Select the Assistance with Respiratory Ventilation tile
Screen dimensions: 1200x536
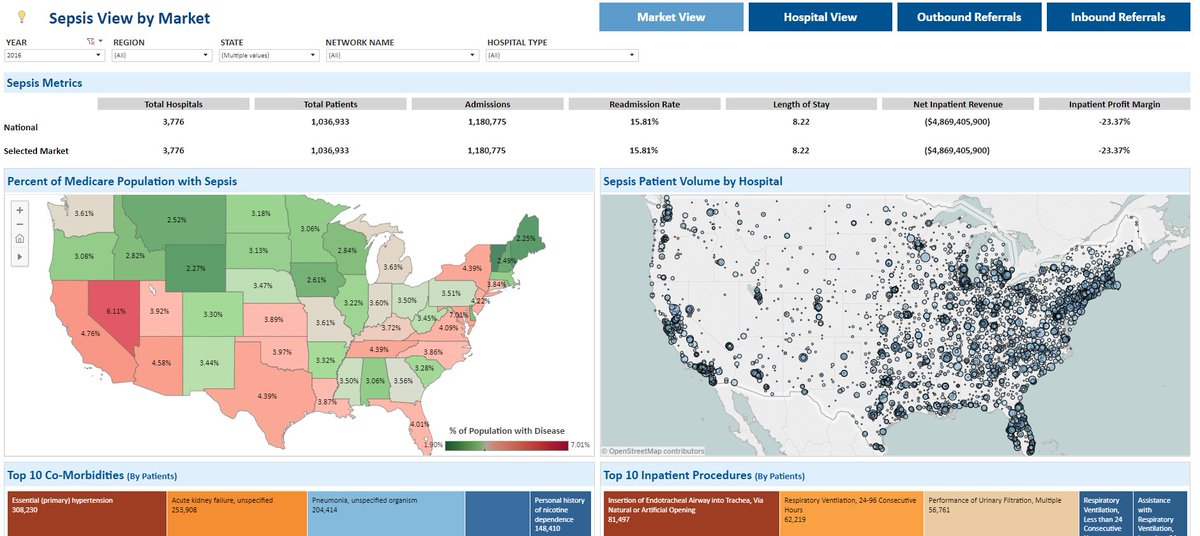pos(1163,513)
